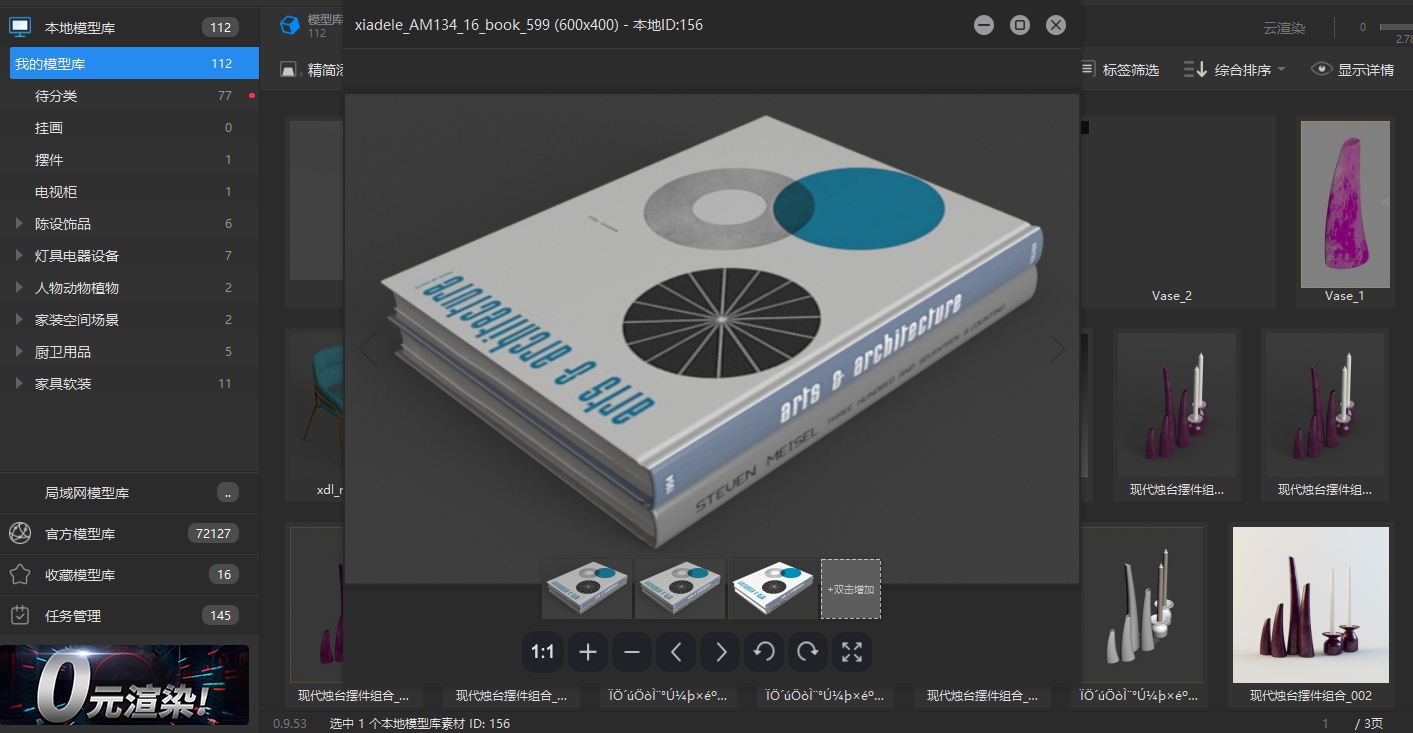Click the 局域网模型库 '..' badge
1413x733 pixels.
coord(228,492)
